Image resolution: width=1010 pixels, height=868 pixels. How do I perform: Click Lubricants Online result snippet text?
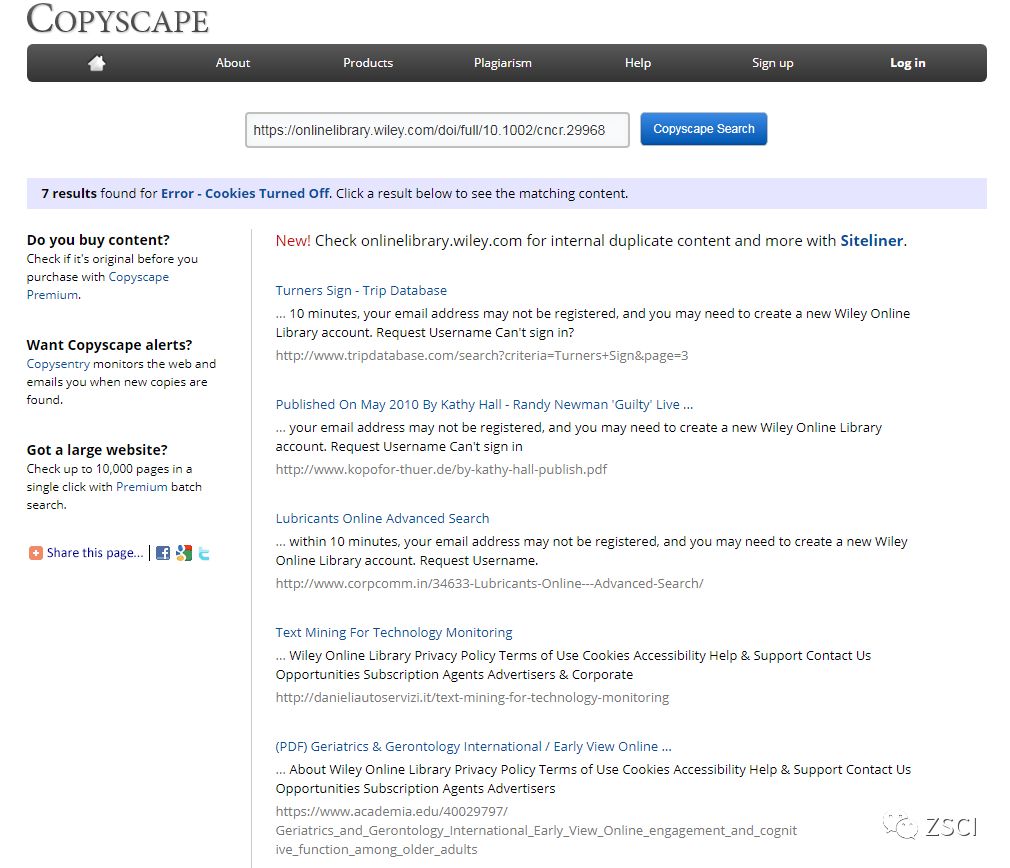click(591, 551)
